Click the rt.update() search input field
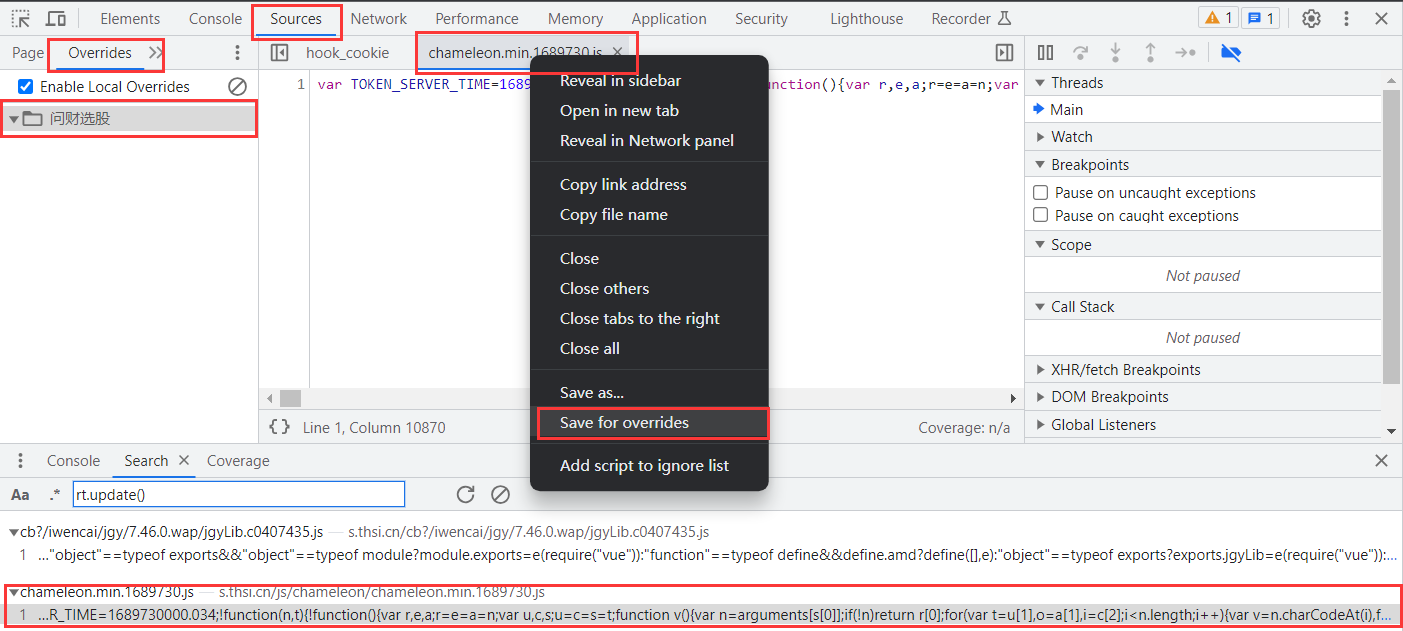This screenshot has height=631, width=1403. pyautogui.click(x=238, y=494)
